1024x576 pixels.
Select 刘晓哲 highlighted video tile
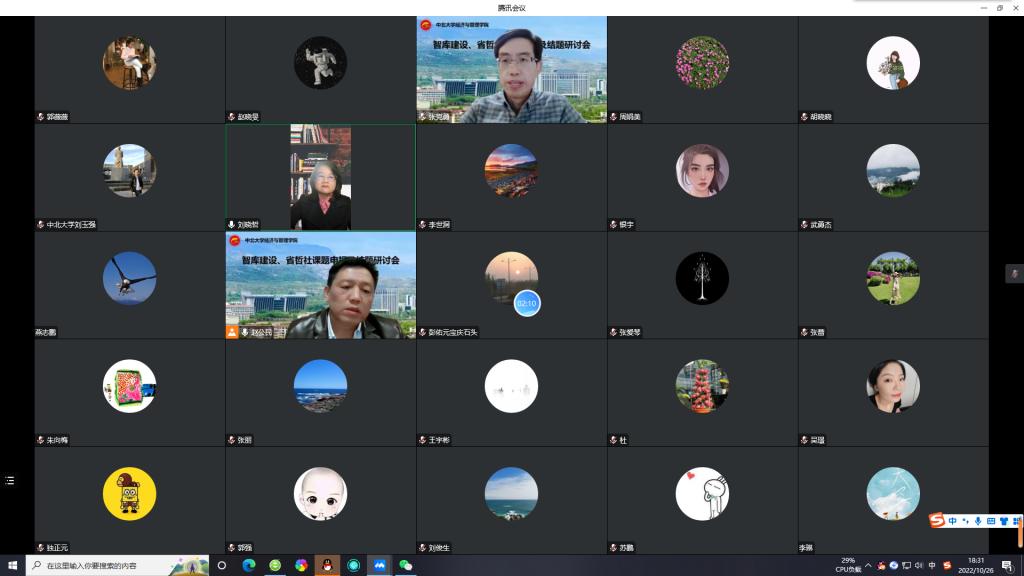pyautogui.click(x=320, y=177)
